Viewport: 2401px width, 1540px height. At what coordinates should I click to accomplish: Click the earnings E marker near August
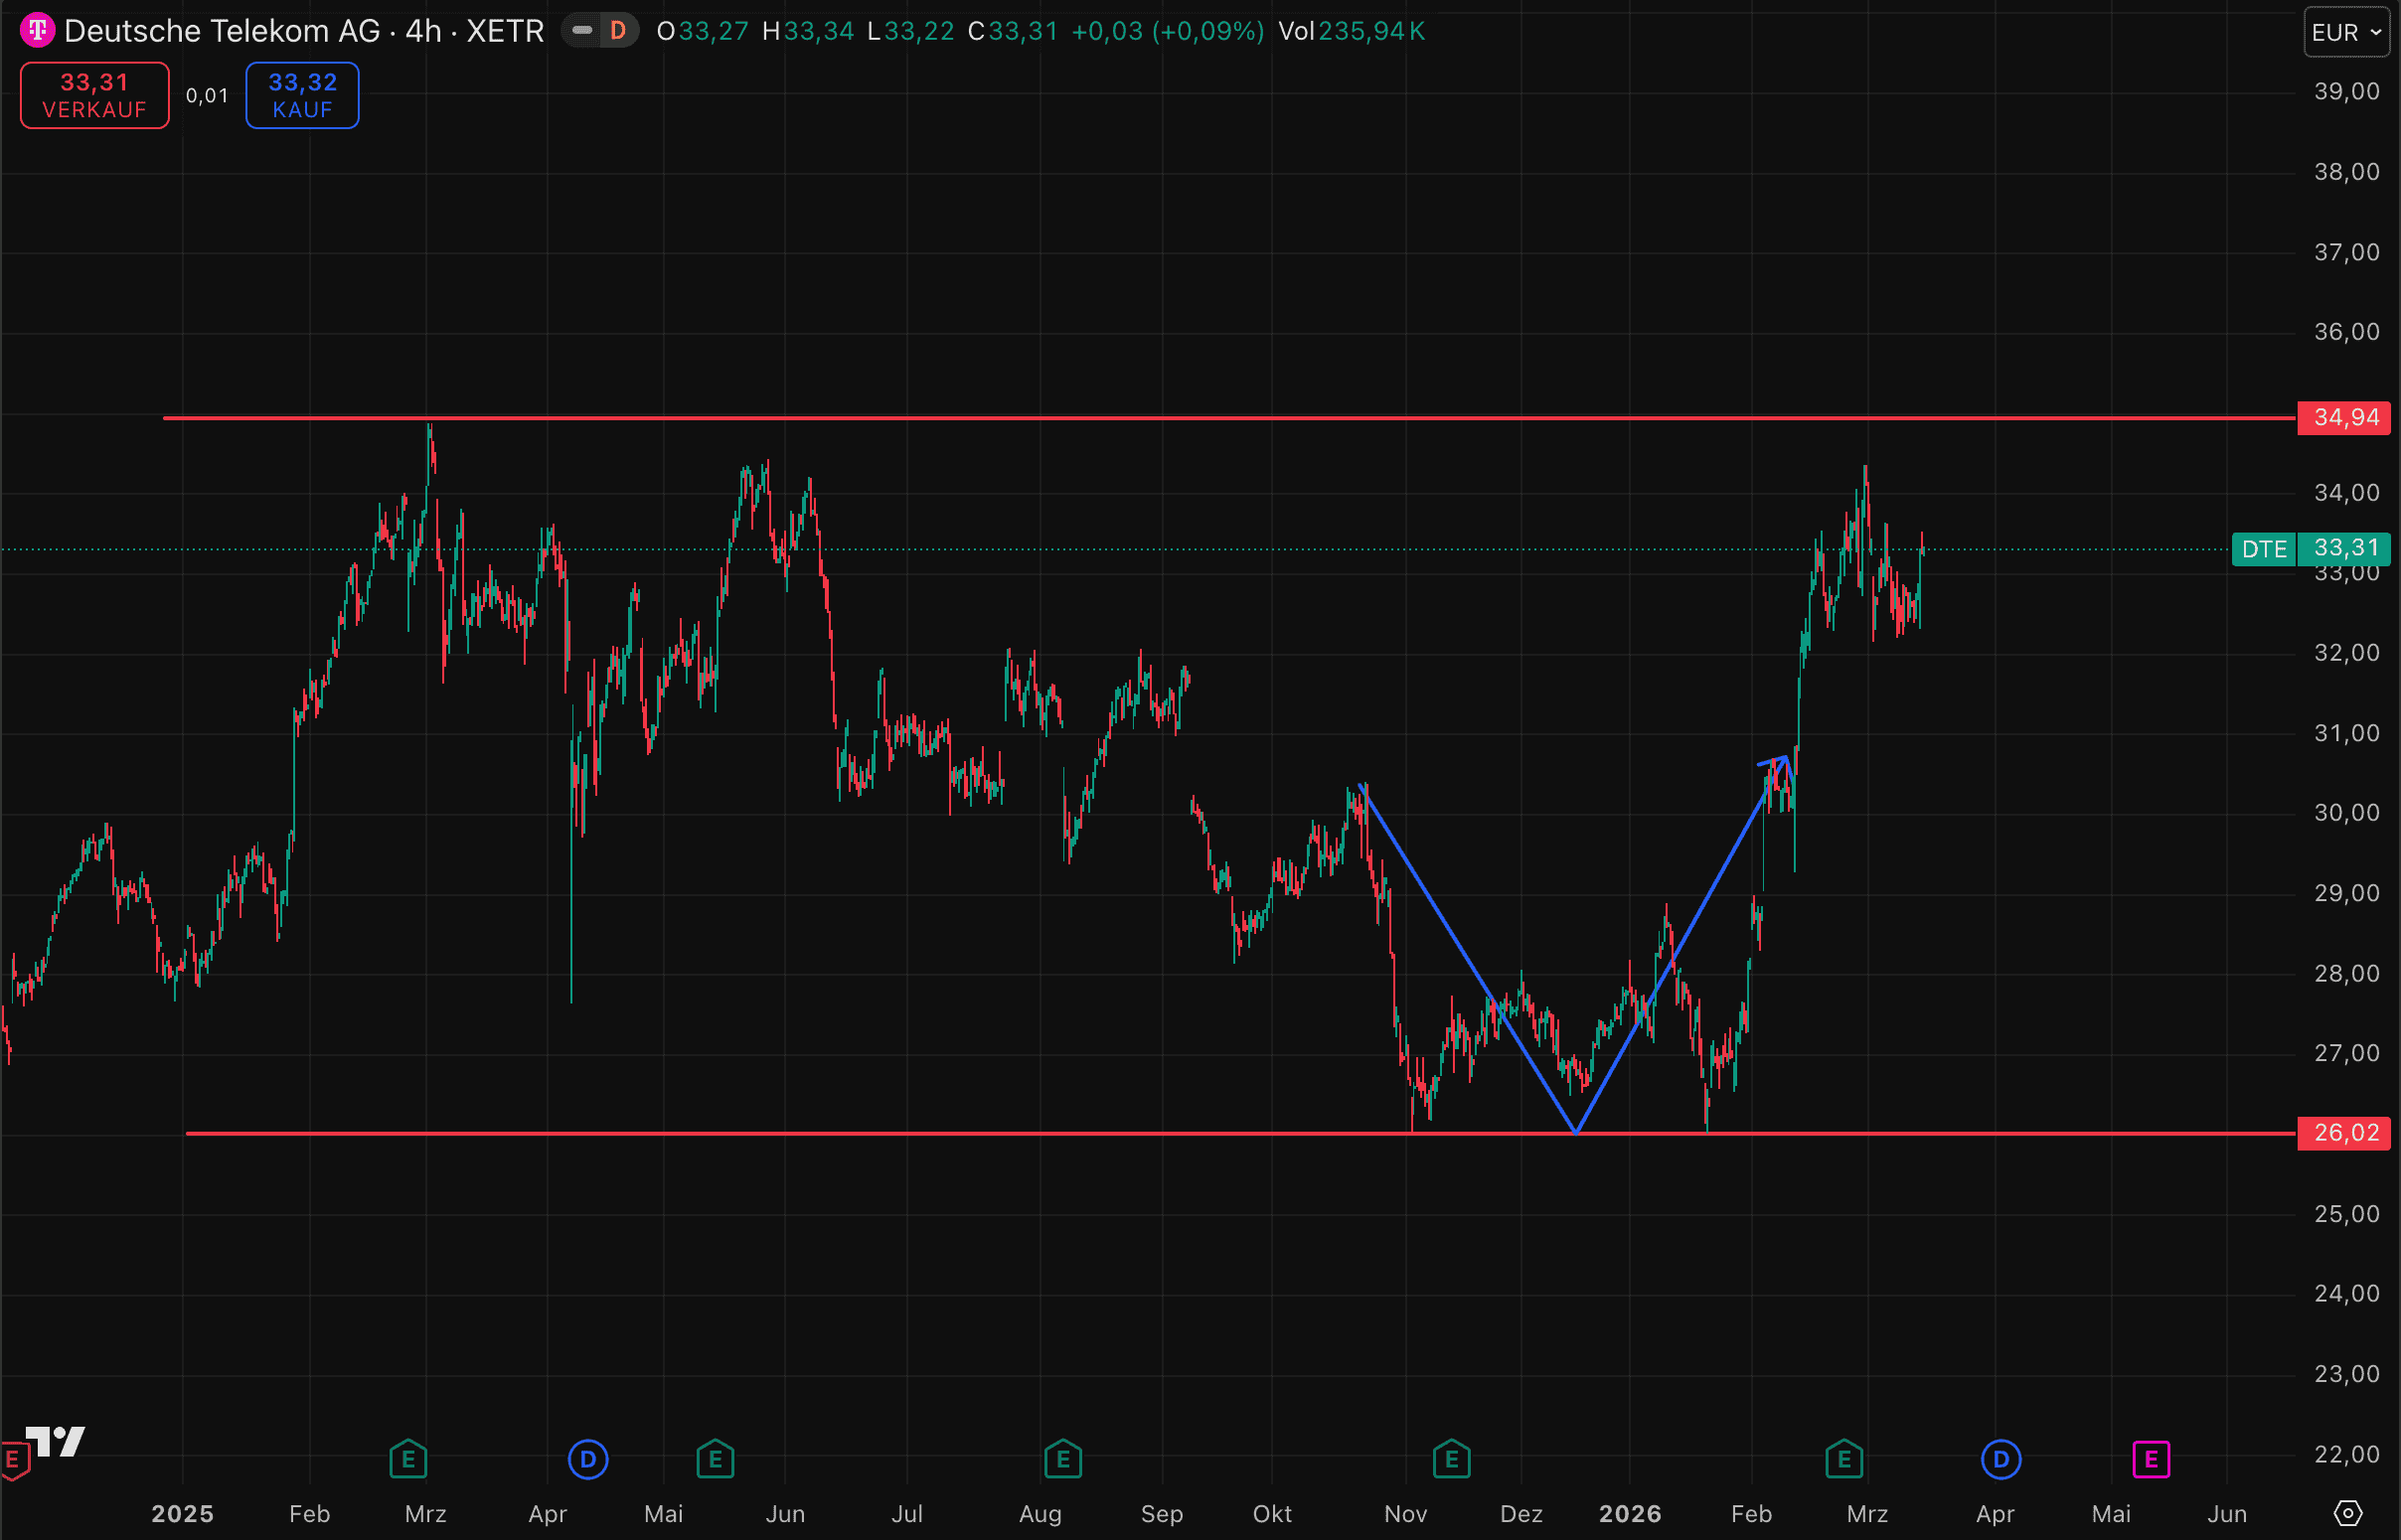tap(1063, 1459)
